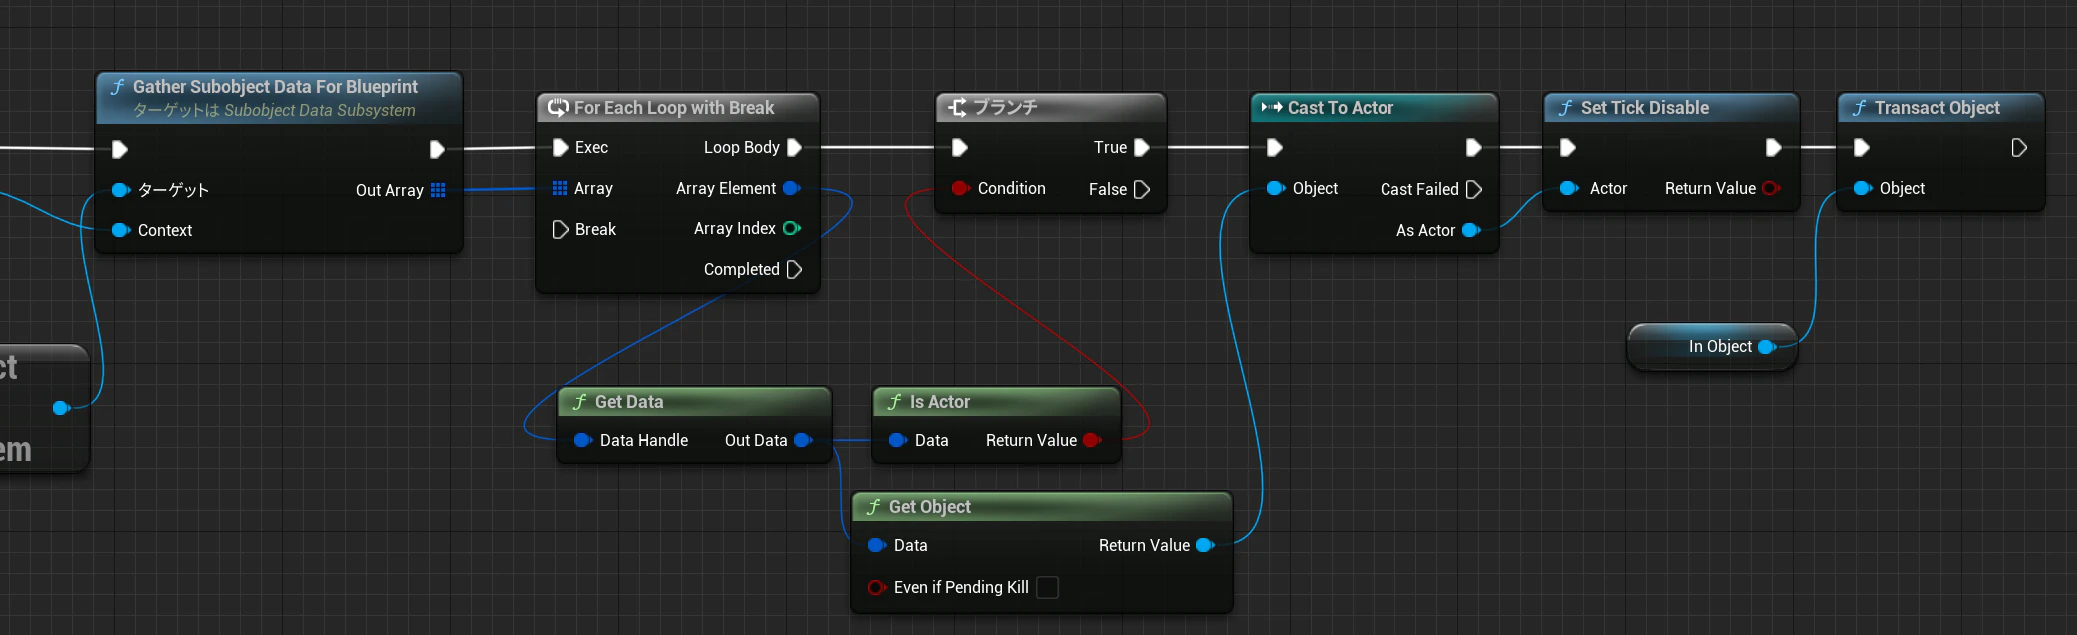The height and width of the screenshot is (635, 2077).
Task: Click the Array input grid pin
Action: click(x=560, y=188)
